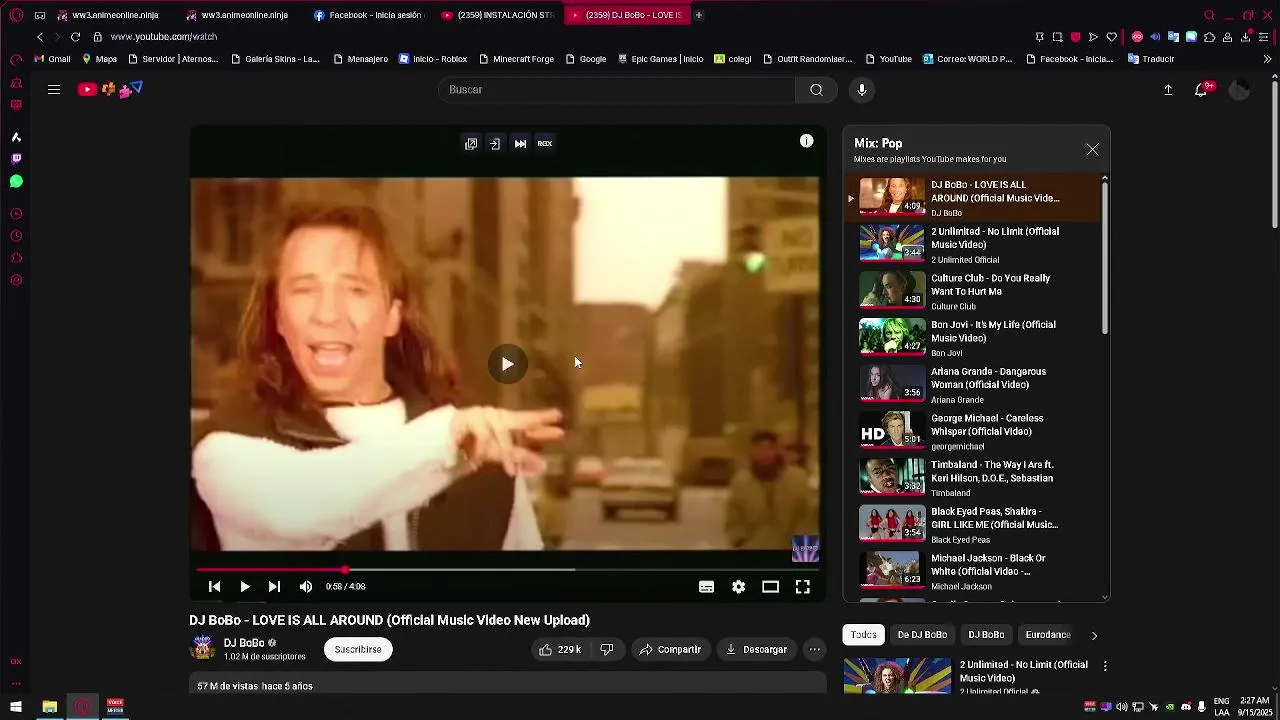Go to the YouTube home logo

click(110, 90)
